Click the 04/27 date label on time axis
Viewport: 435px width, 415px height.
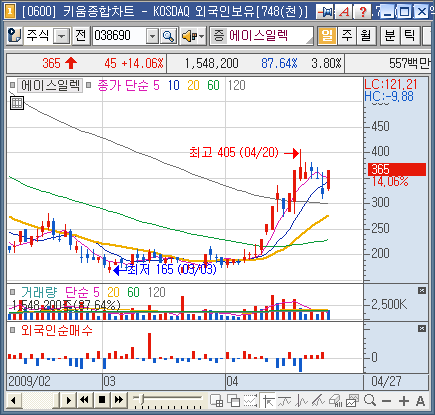(x=386, y=381)
